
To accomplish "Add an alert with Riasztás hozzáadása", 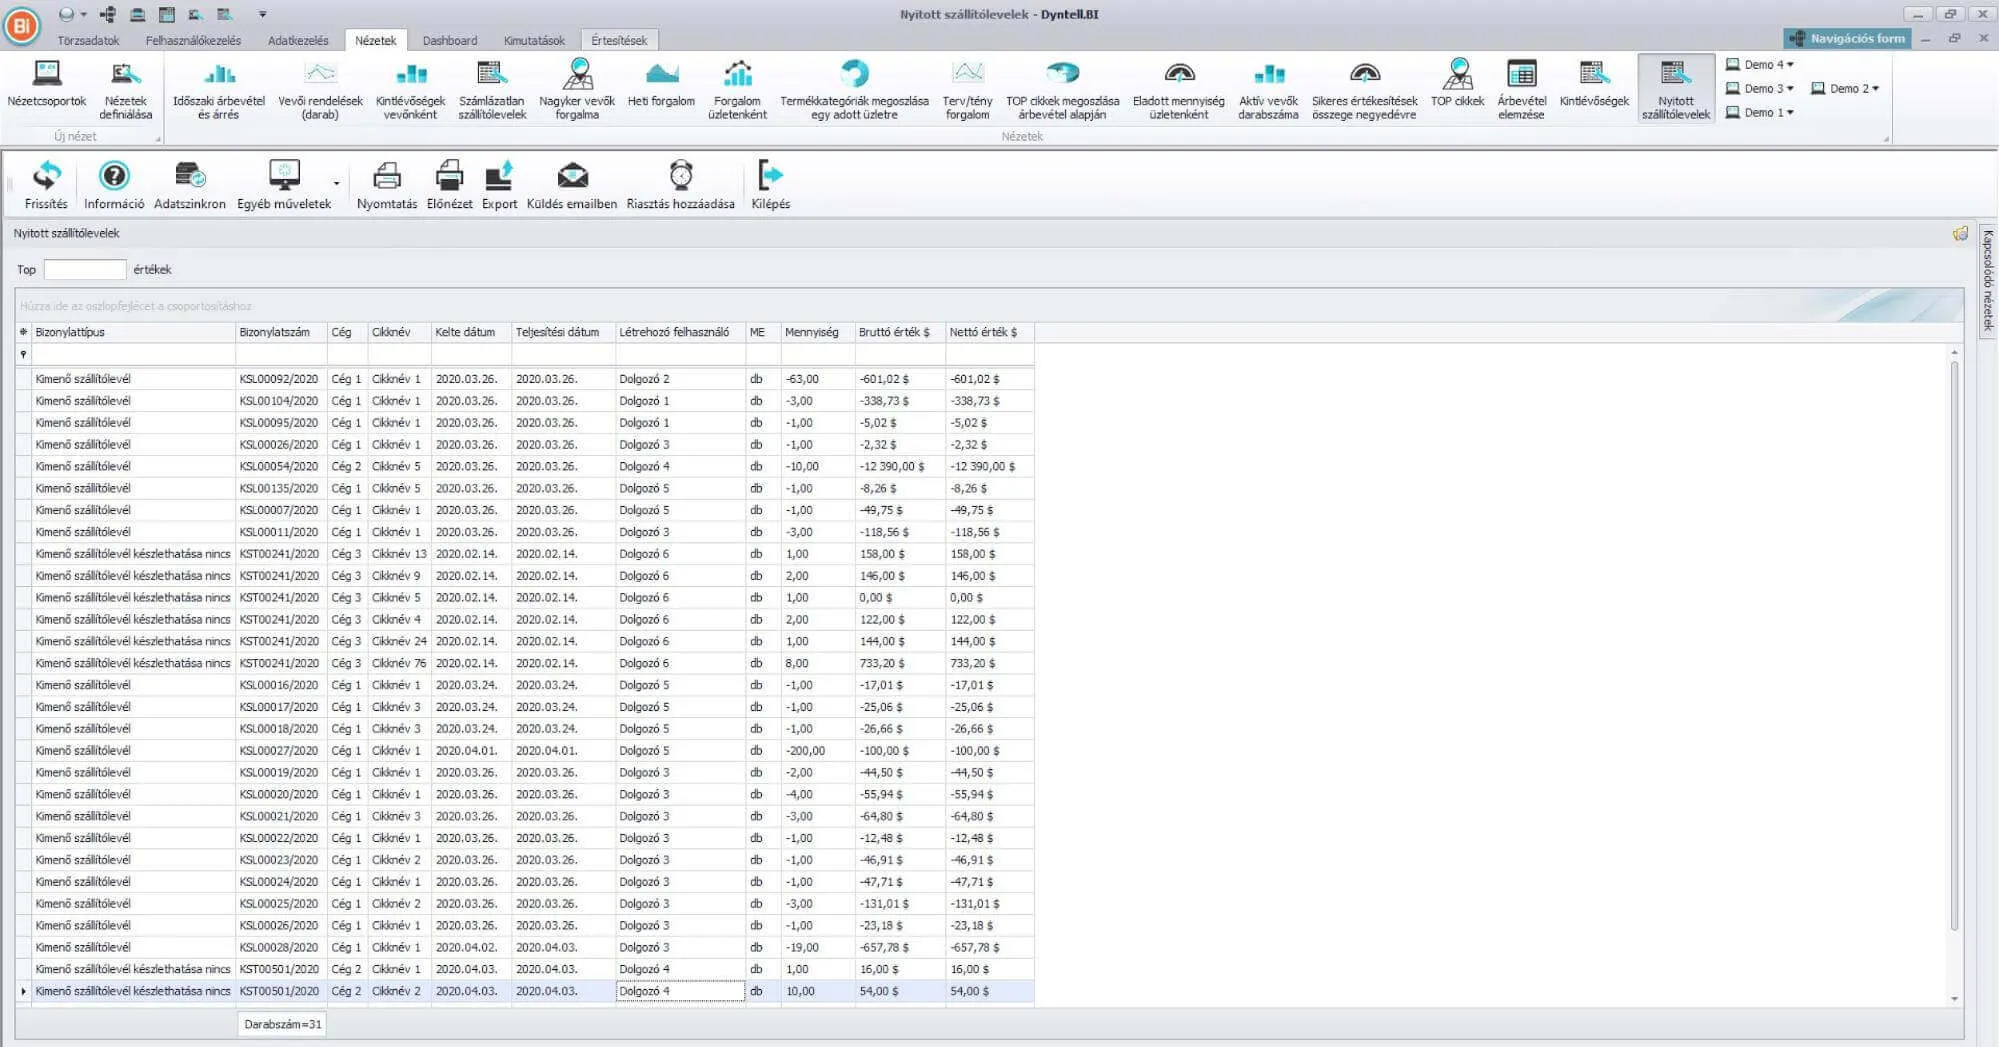I will tap(680, 177).
